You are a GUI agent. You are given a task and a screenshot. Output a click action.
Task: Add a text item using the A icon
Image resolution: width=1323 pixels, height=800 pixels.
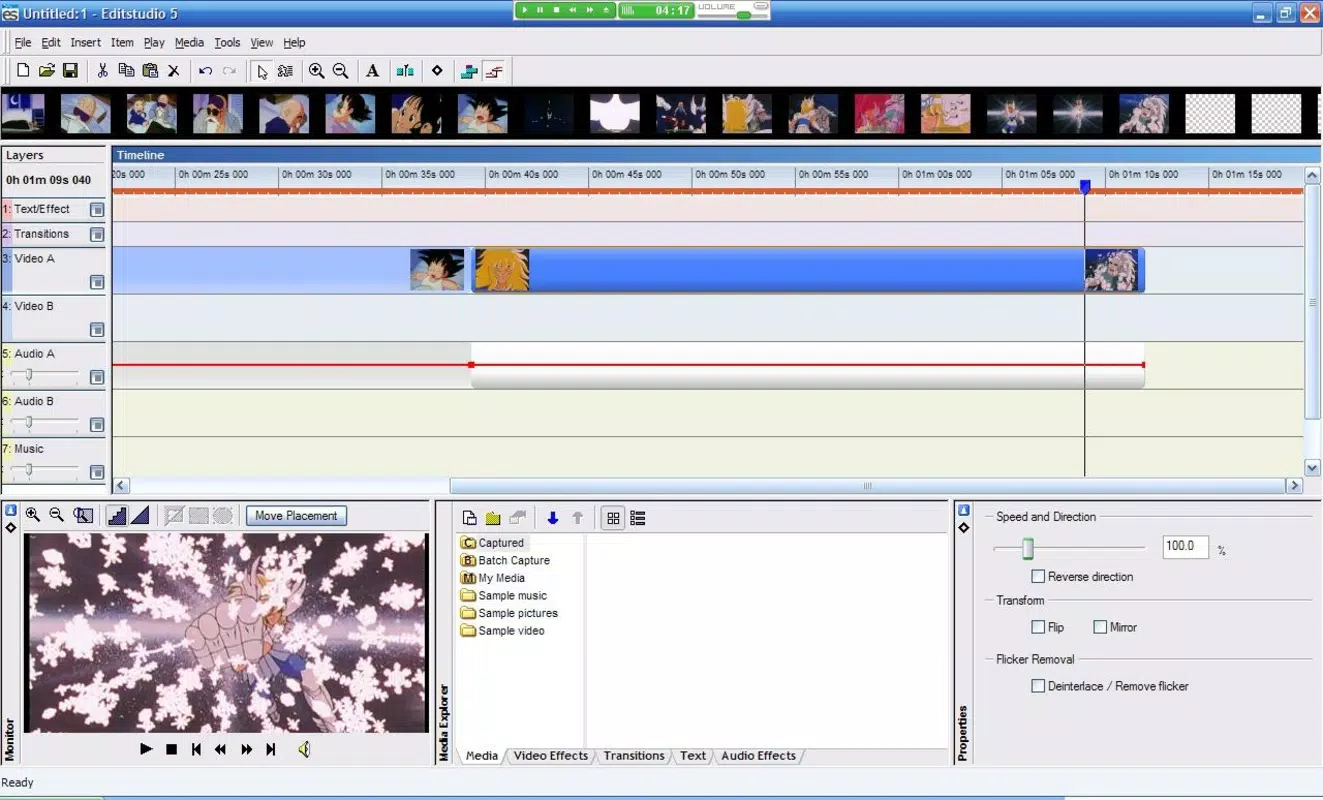[x=372, y=71]
